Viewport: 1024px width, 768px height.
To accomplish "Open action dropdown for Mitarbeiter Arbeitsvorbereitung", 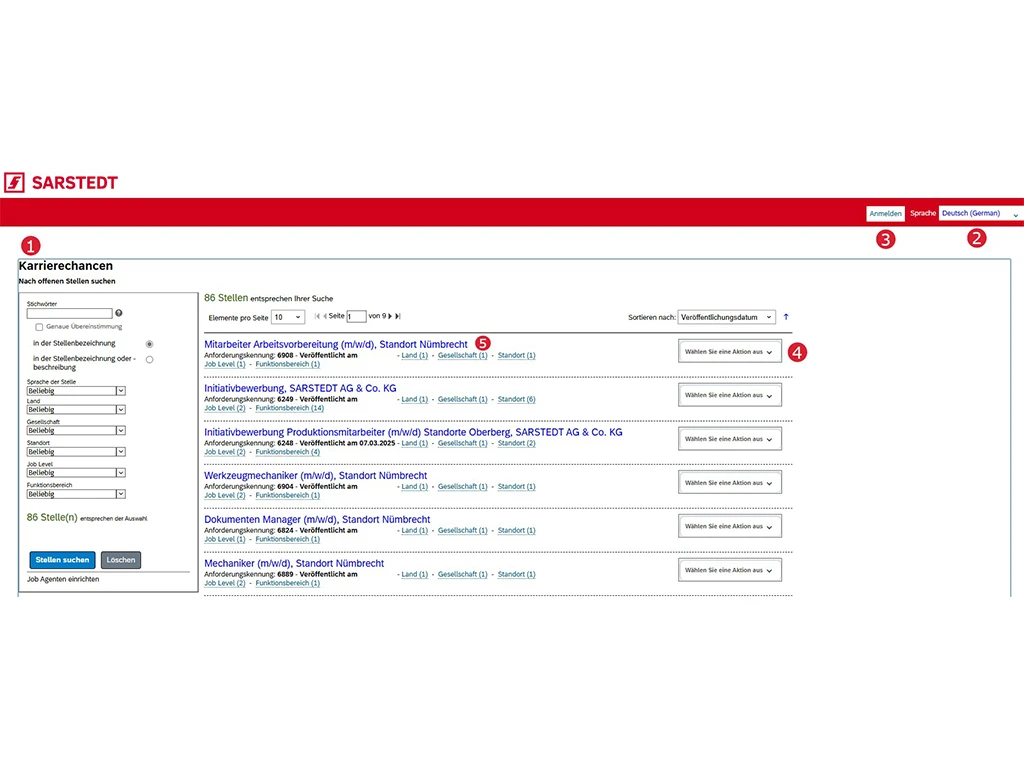I will (x=729, y=351).
